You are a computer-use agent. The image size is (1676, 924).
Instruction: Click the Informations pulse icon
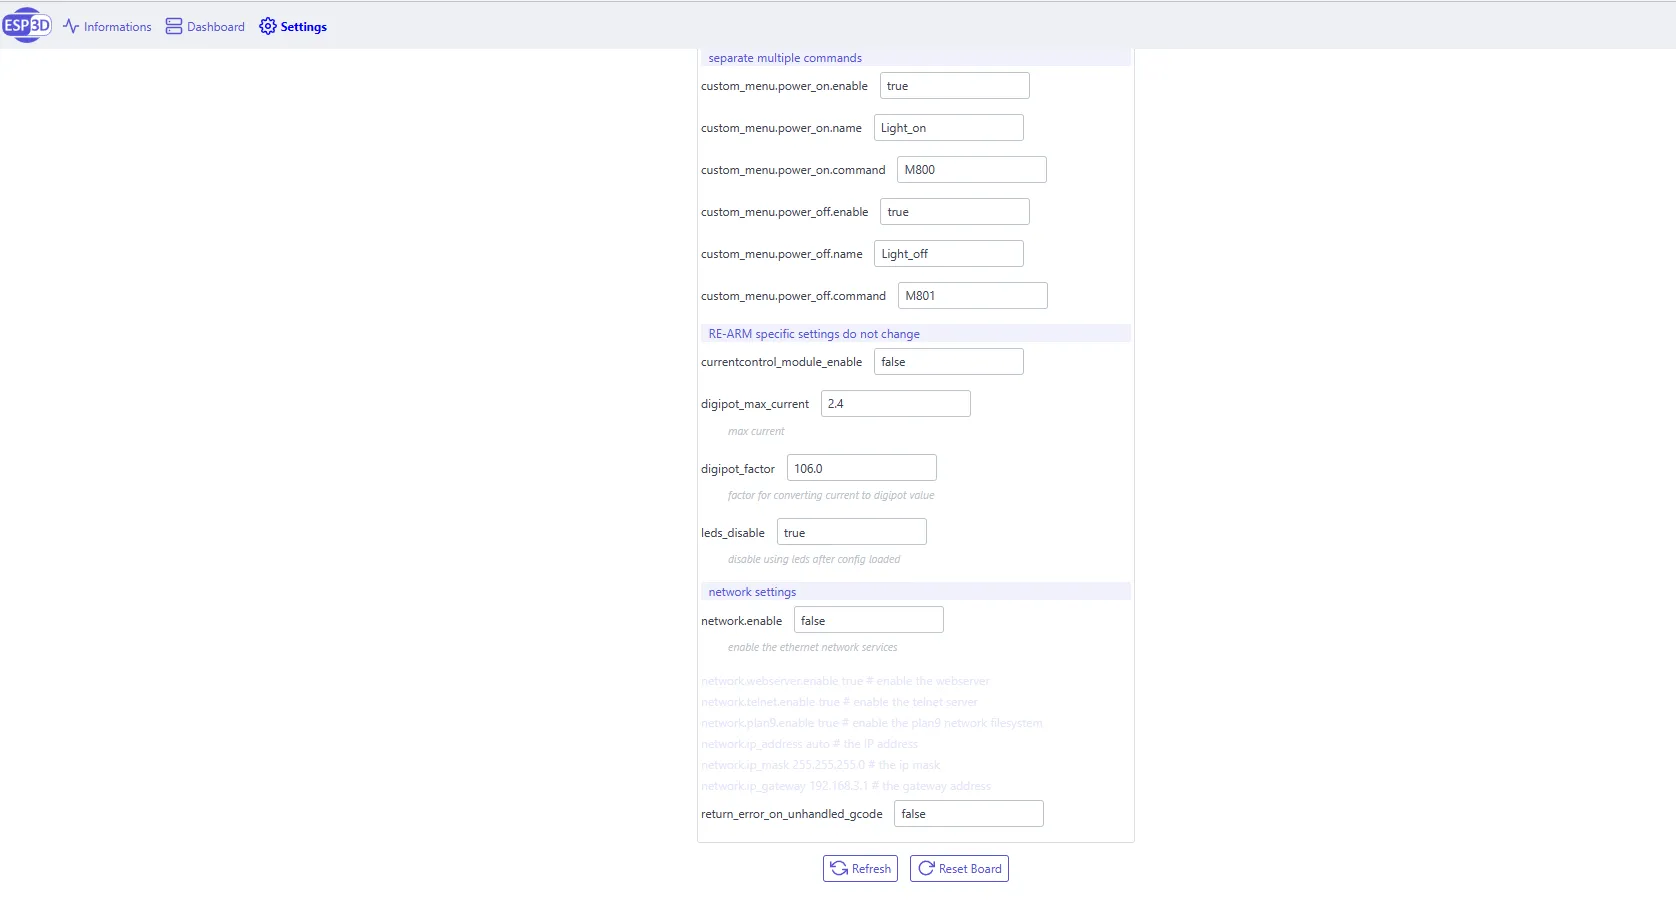[x=71, y=26]
